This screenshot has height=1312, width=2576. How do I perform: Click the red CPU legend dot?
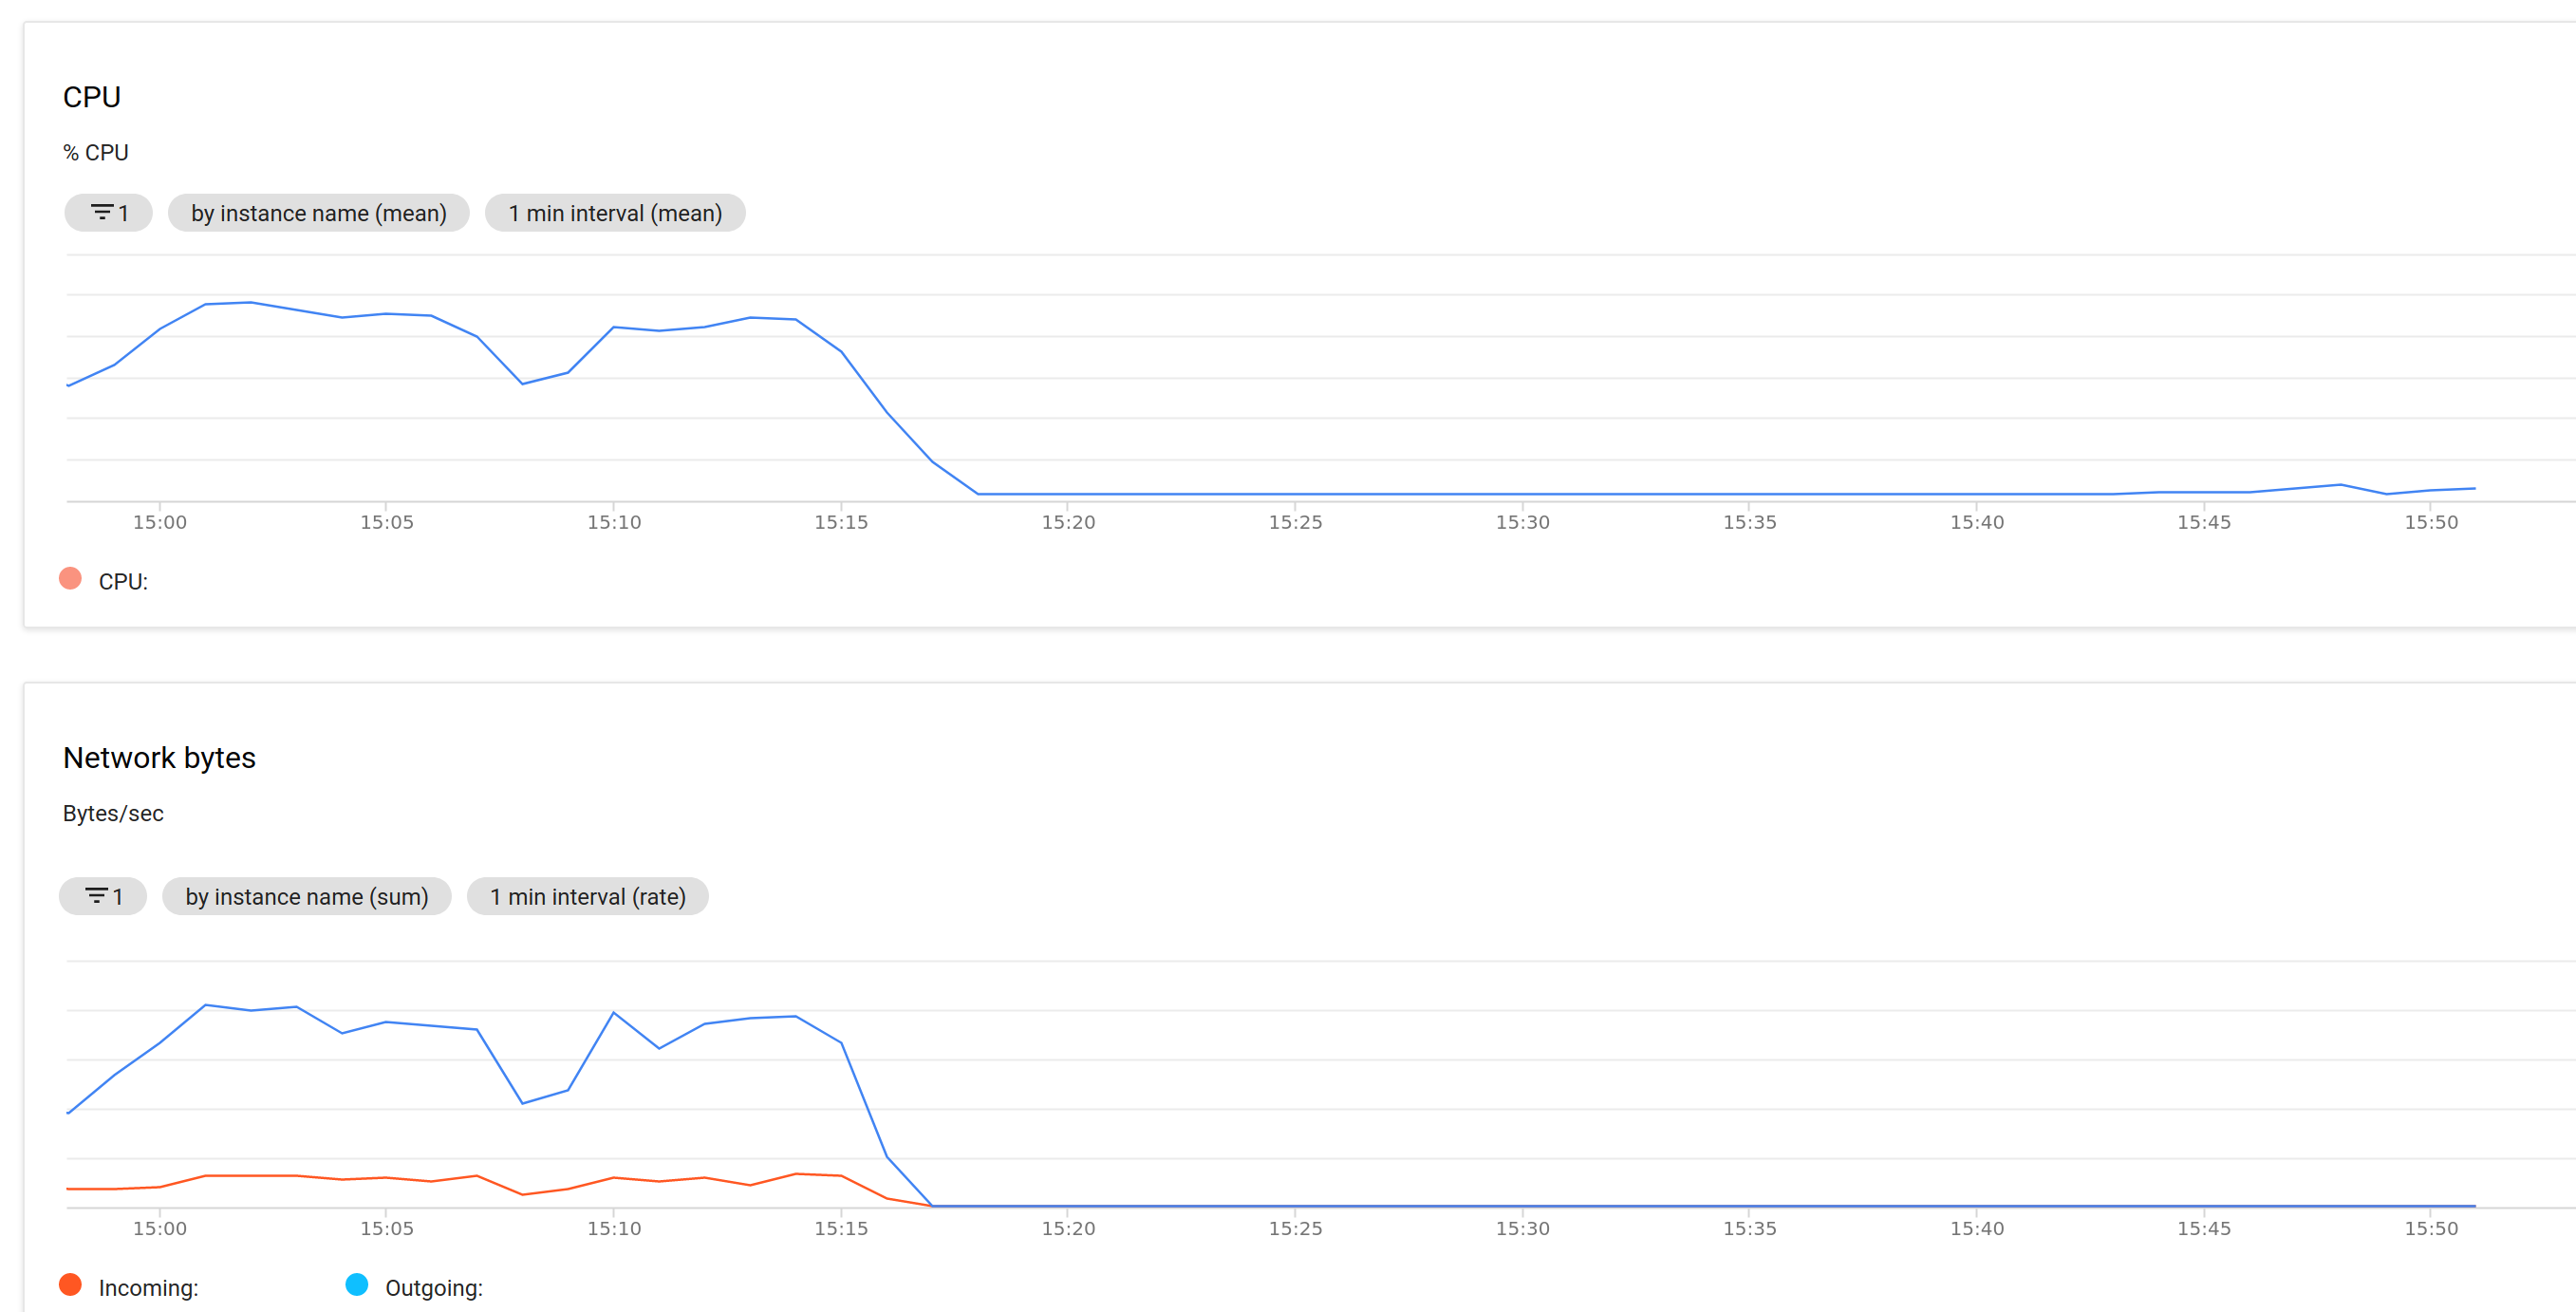[71, 577]
